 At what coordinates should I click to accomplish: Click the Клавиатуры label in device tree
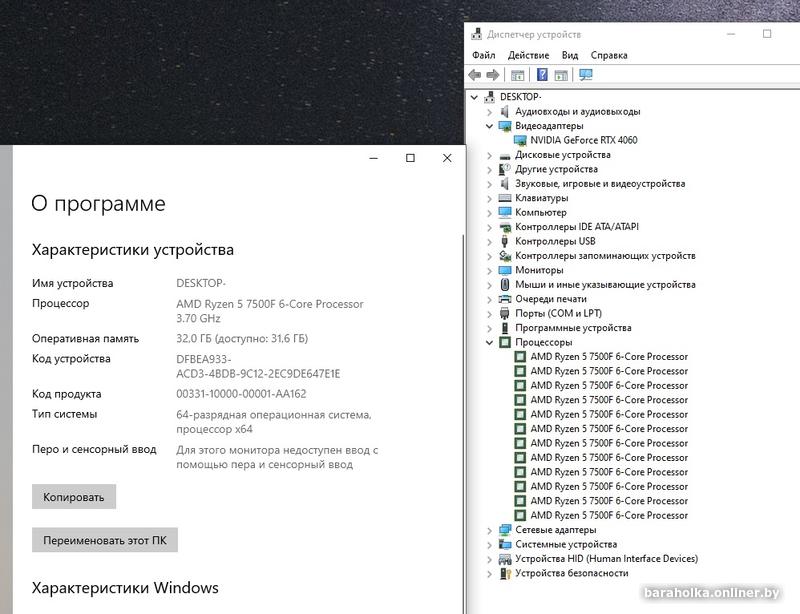541,198
